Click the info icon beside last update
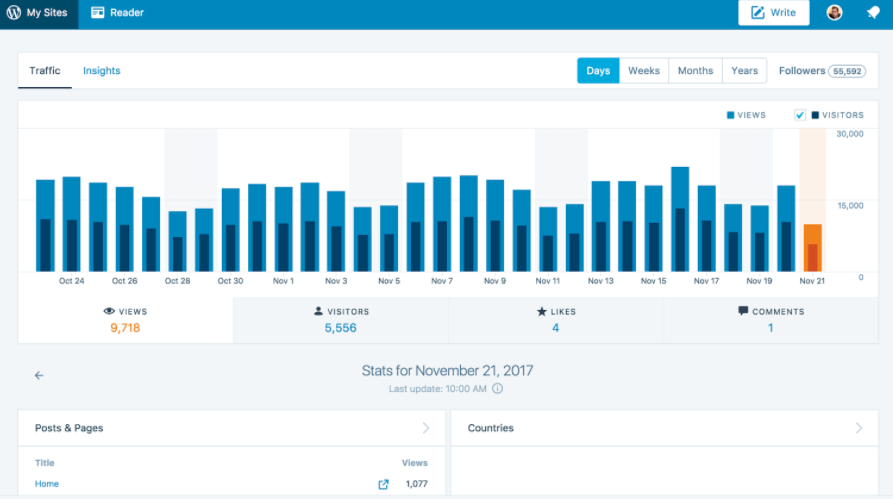893x499 pixels. (x=498, y=388)
